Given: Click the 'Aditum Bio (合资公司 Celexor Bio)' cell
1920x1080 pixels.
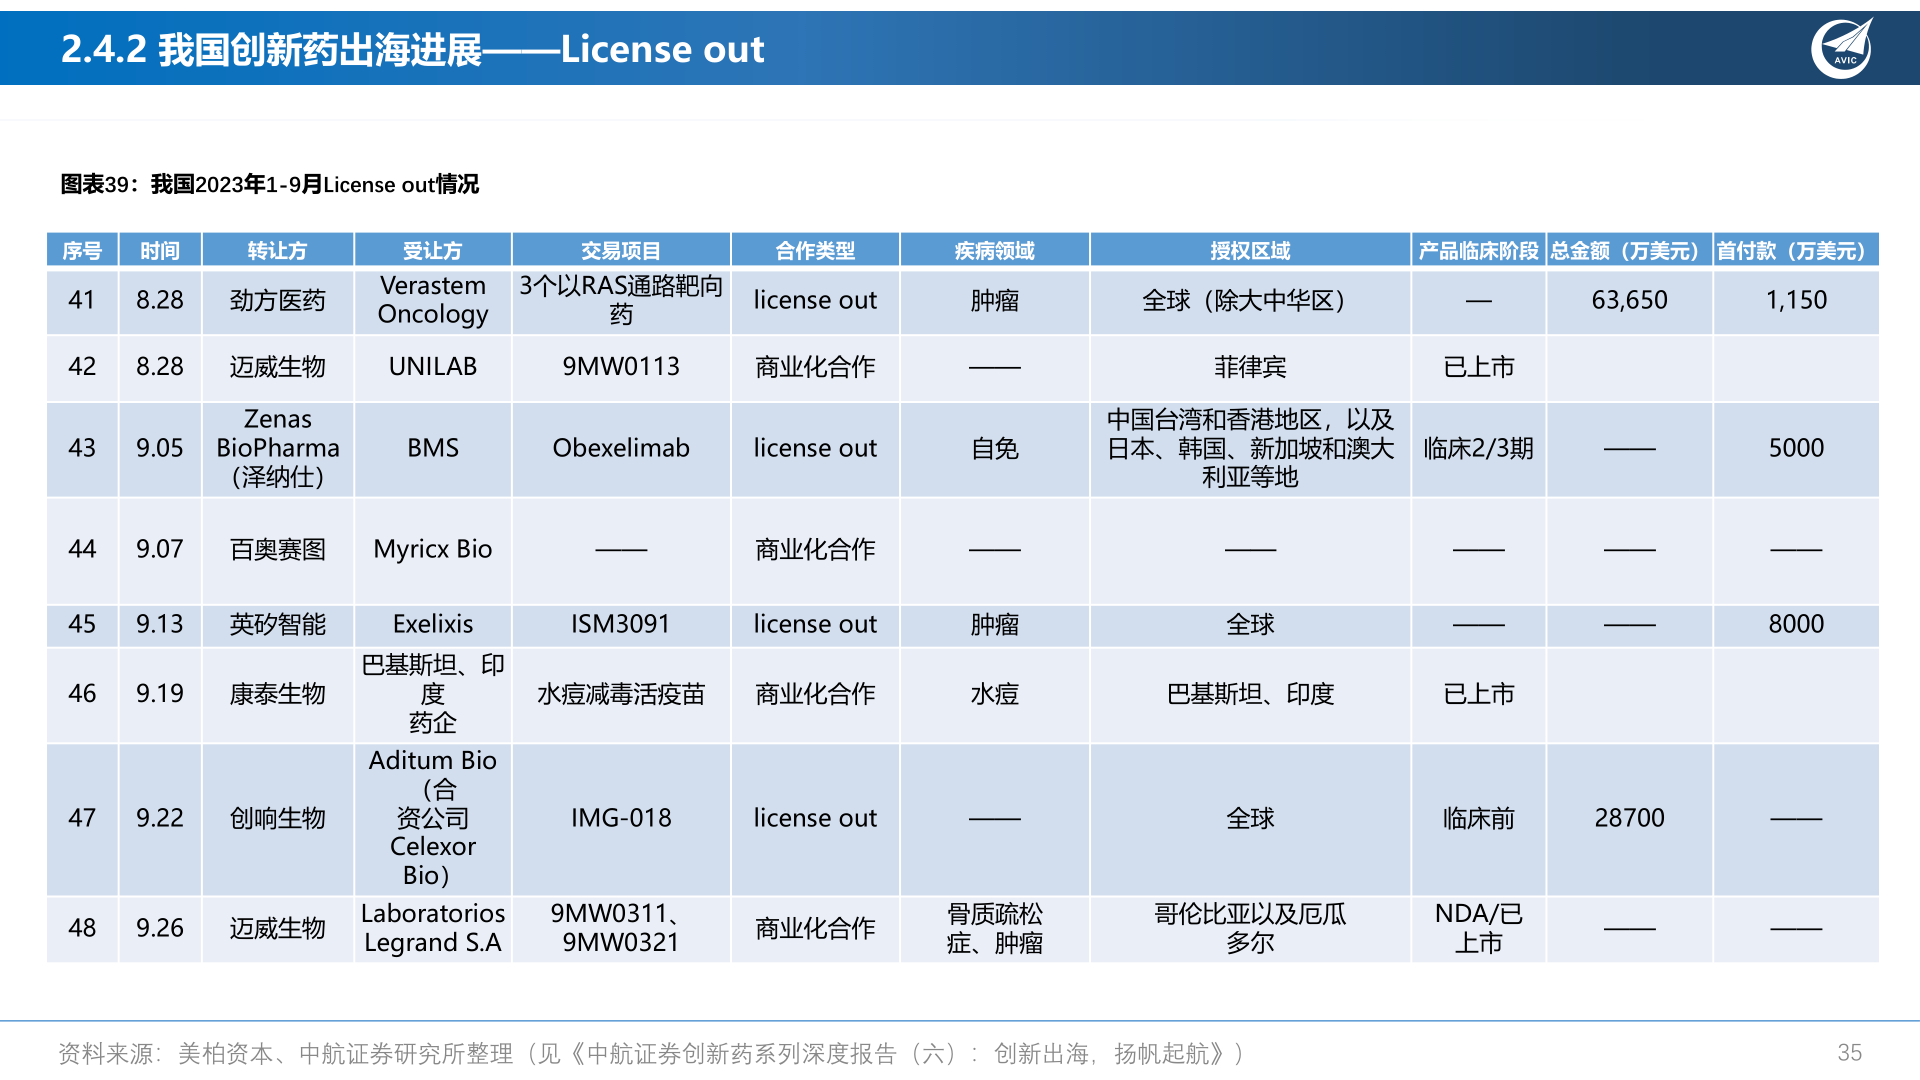Looking at the screenshot, I should [x=432, y=818].
